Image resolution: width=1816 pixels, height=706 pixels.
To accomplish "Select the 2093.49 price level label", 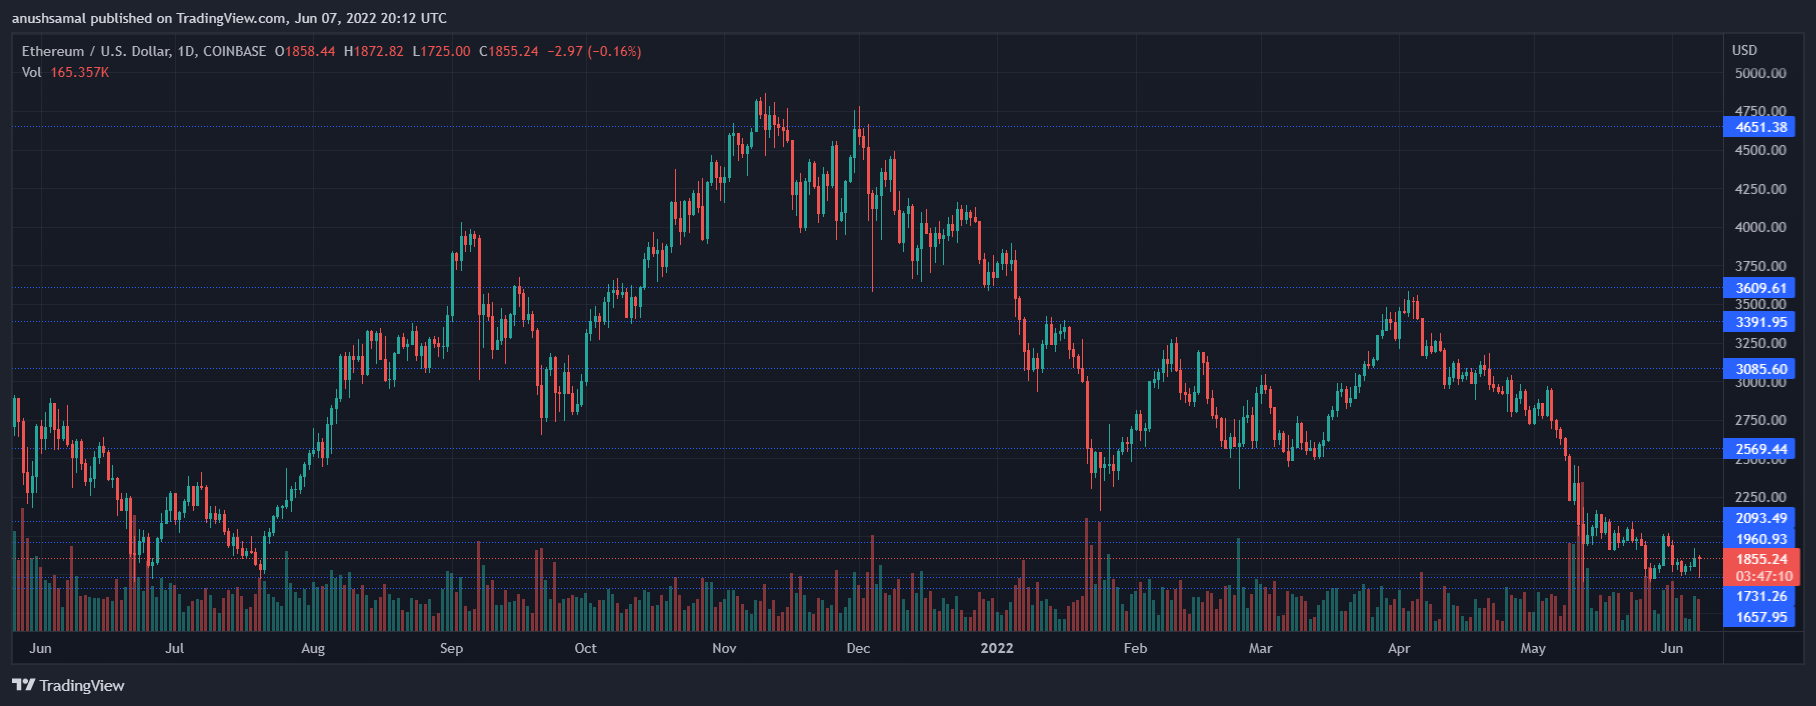I will [x=1759, y=518].
